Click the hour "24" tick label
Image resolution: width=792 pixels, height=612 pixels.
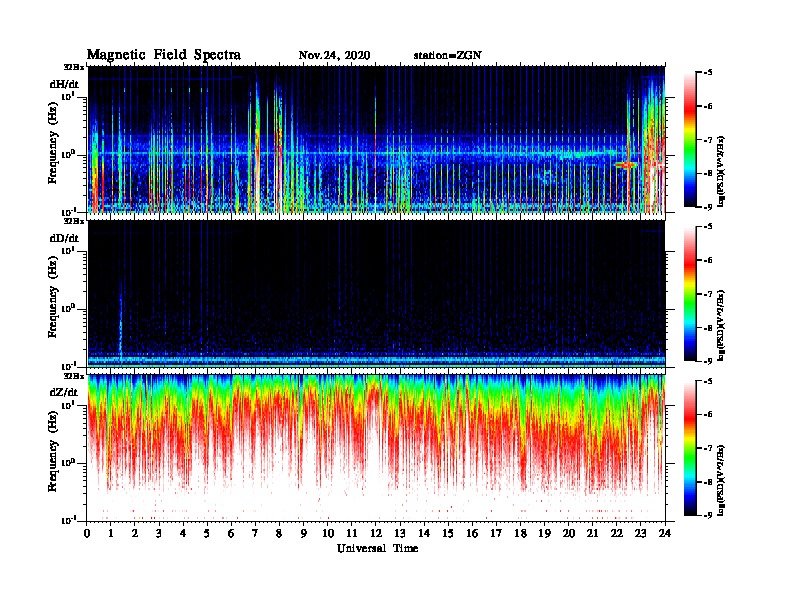tap(665, 534)
